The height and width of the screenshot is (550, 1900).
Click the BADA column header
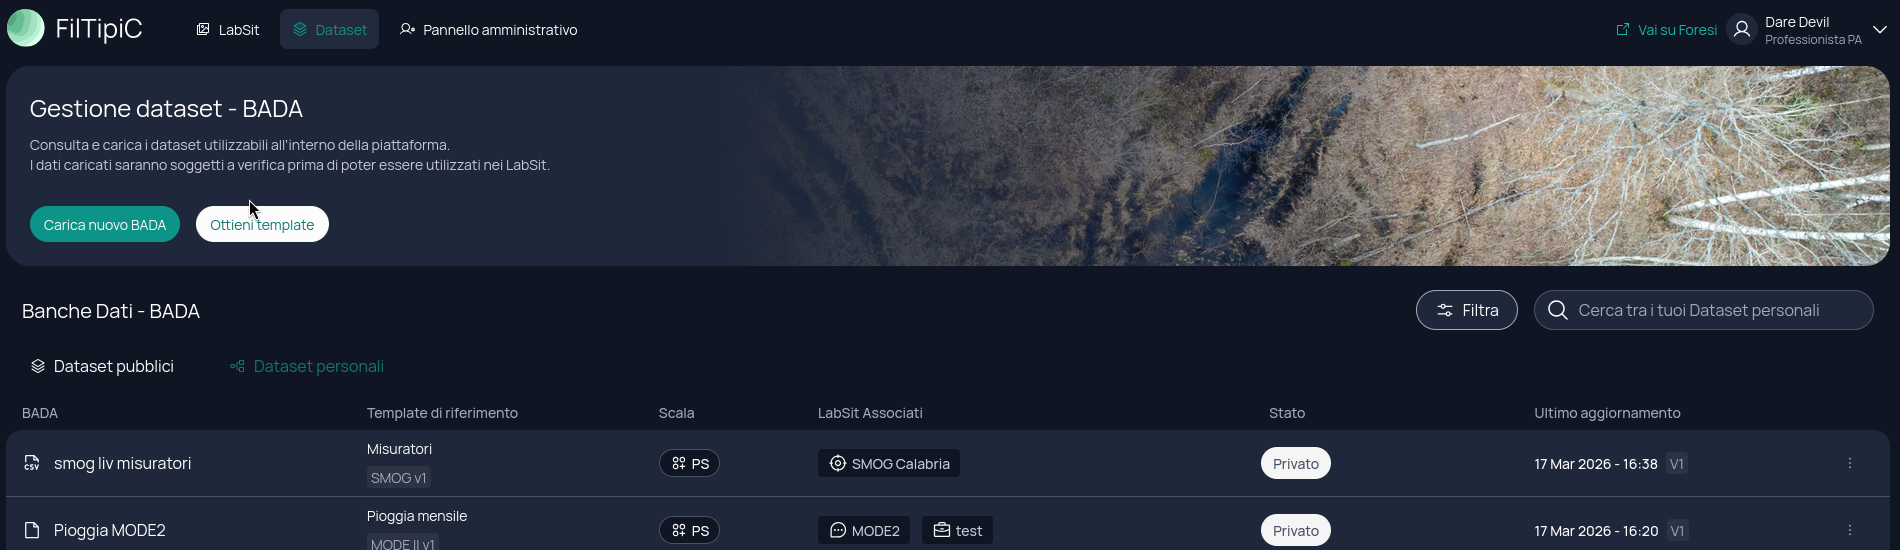pyautogui.click(x=40, y=413)
